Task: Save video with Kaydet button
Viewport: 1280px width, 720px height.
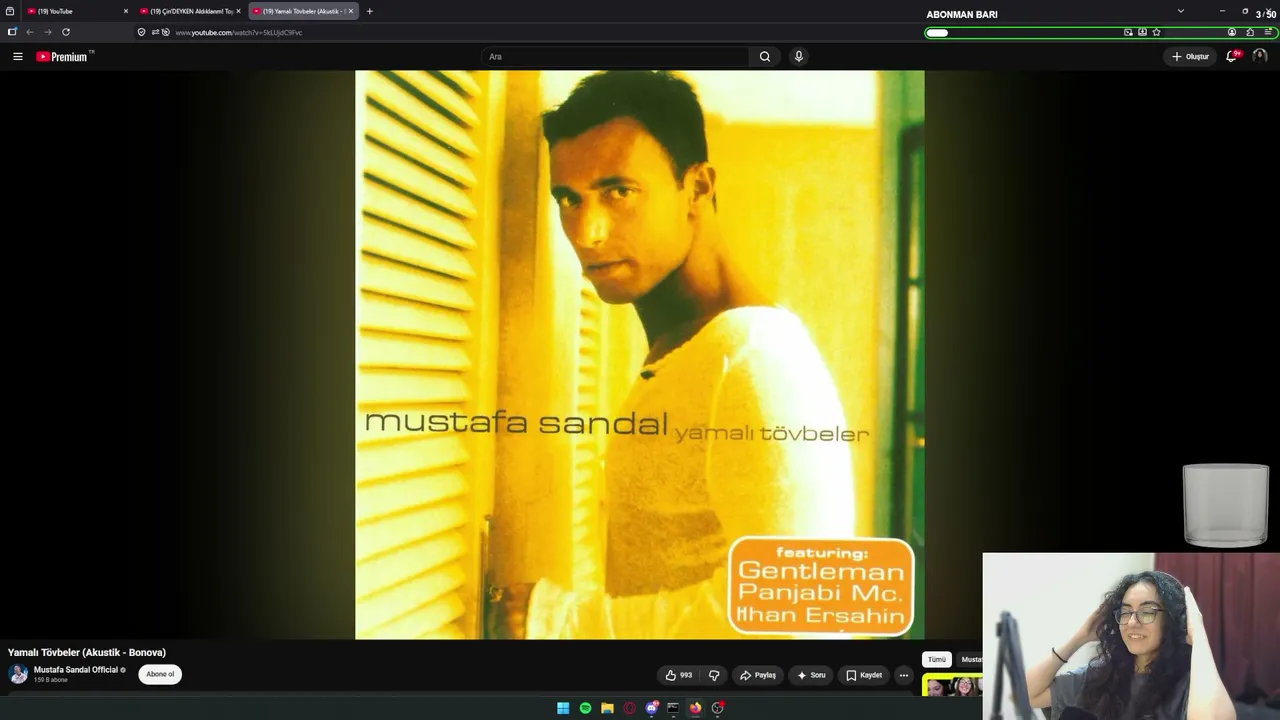Action: [864, 675]
